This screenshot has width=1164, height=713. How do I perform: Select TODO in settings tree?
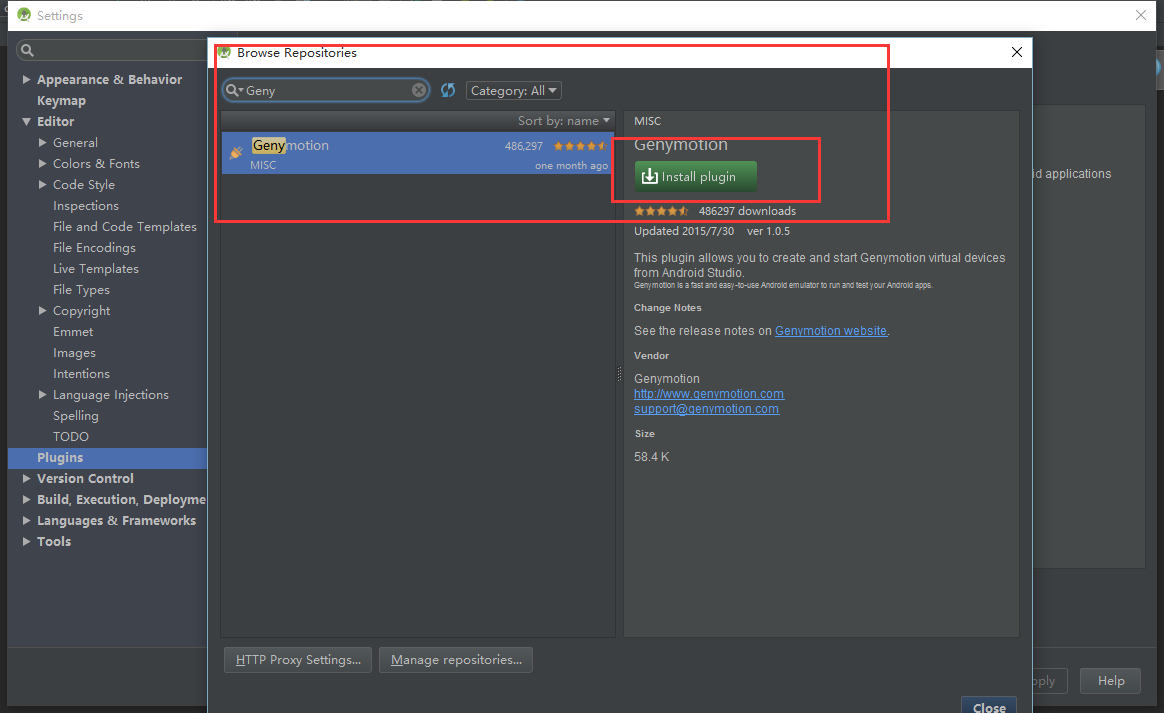coord(71,437)
